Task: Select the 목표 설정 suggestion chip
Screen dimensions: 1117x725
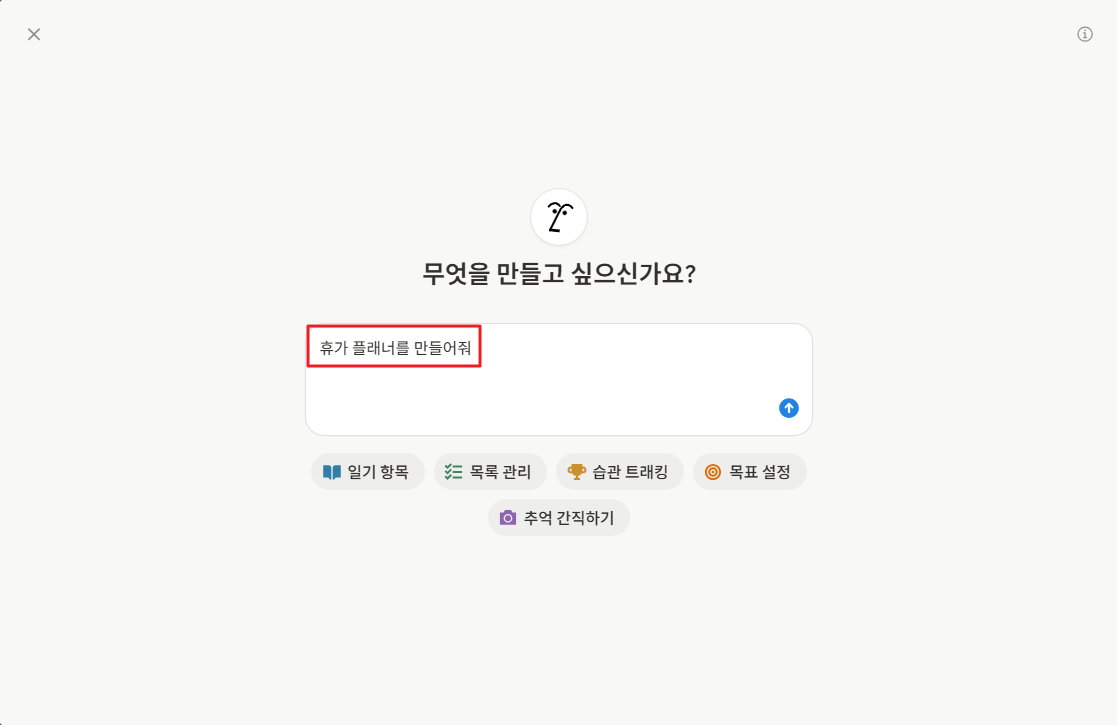Action: coord(749,471)
